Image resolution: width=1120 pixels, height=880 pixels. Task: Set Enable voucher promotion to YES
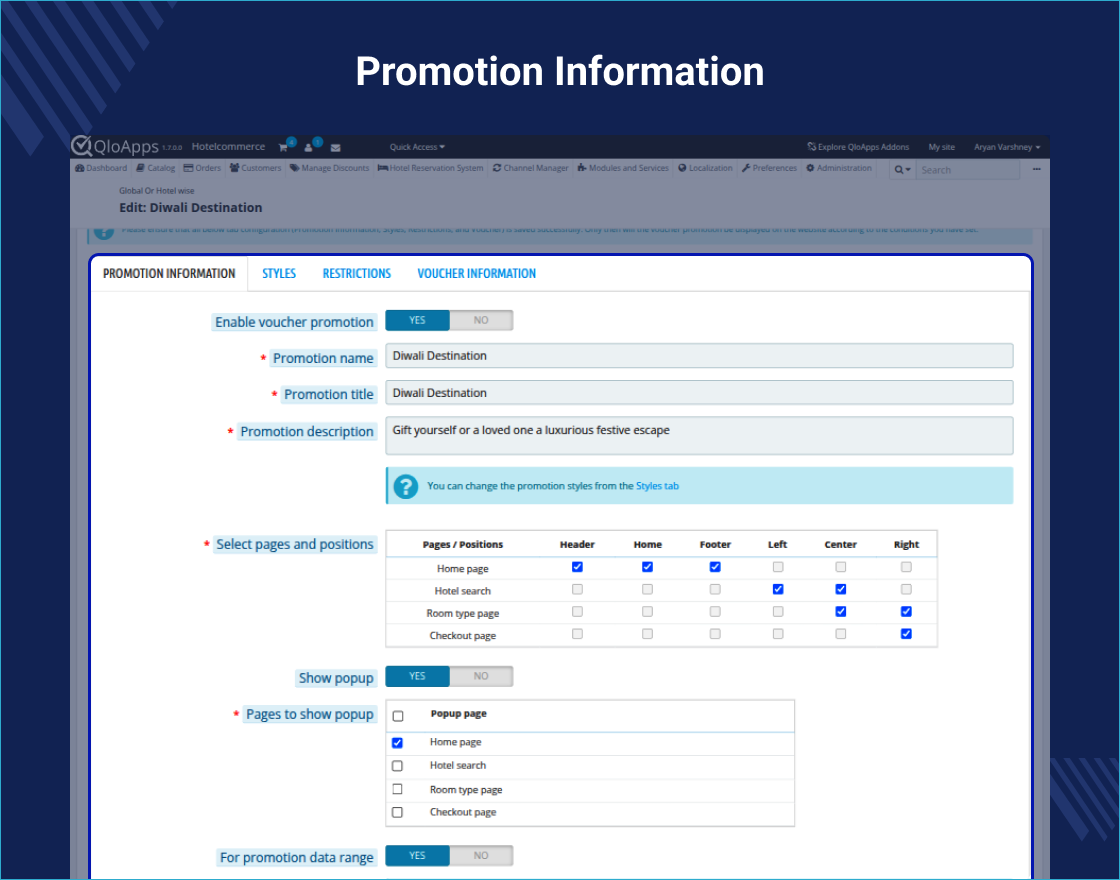[418, 320]
